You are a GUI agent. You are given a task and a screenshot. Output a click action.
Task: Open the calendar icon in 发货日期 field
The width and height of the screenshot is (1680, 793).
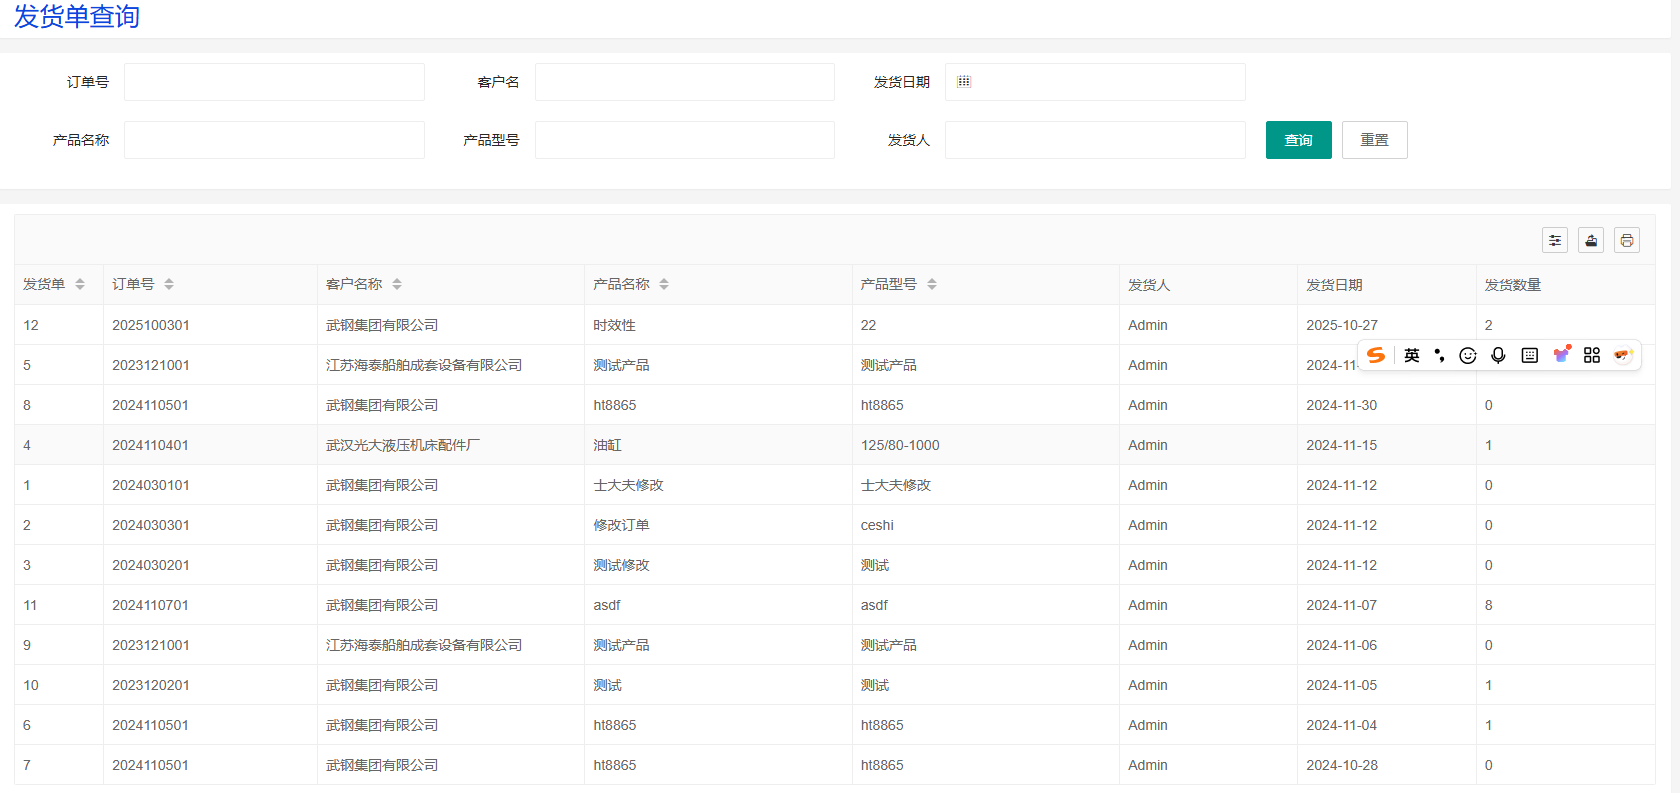tap(964, 82)
